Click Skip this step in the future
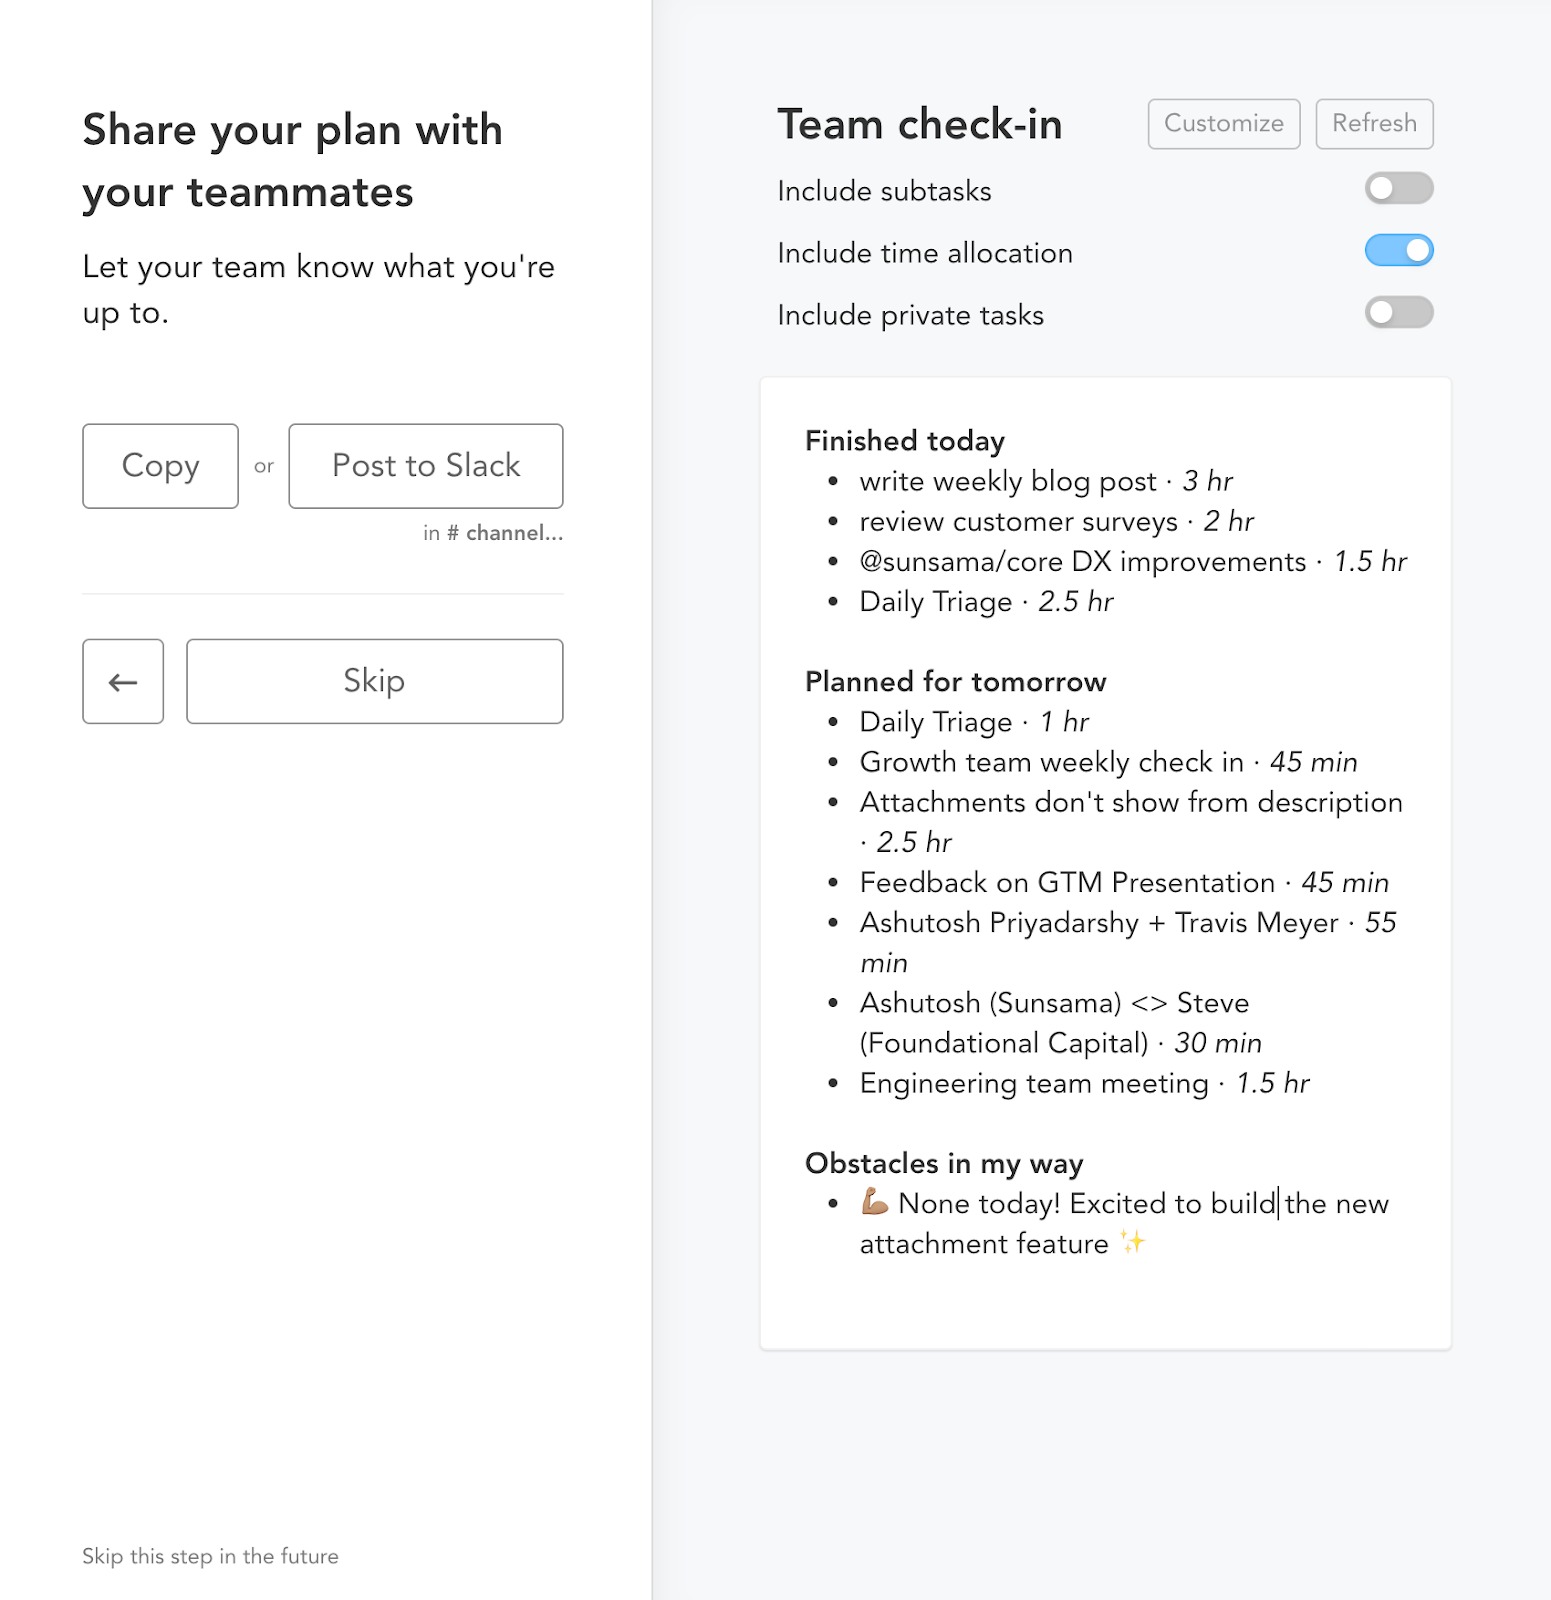This screenshot has height=1600, width=1551. click(x=210, y=1556)
